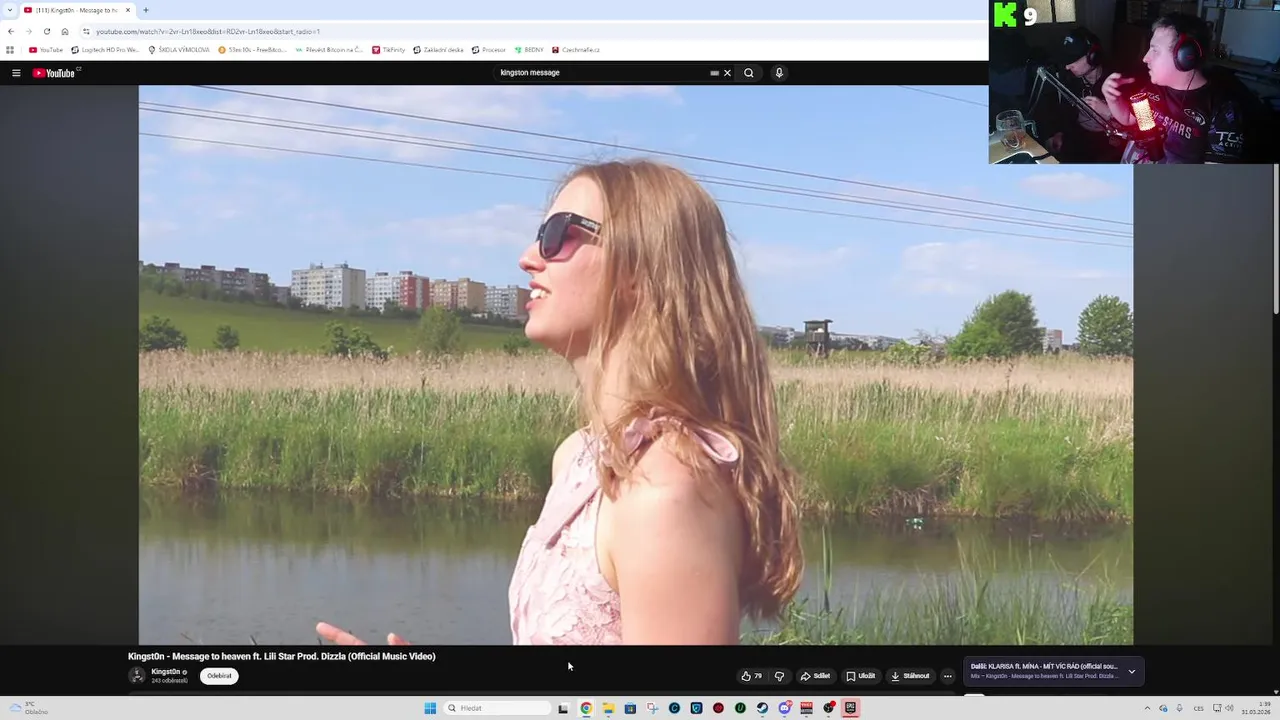Switch to Chrome in the taskbar
Viewport: 1280px width, 720px height.
586,708
